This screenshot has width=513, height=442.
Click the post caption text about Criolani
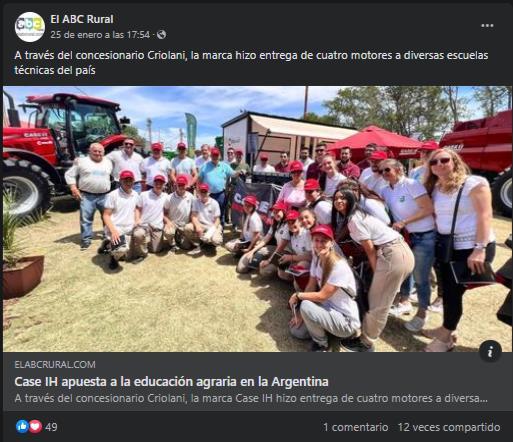[251, 63]
